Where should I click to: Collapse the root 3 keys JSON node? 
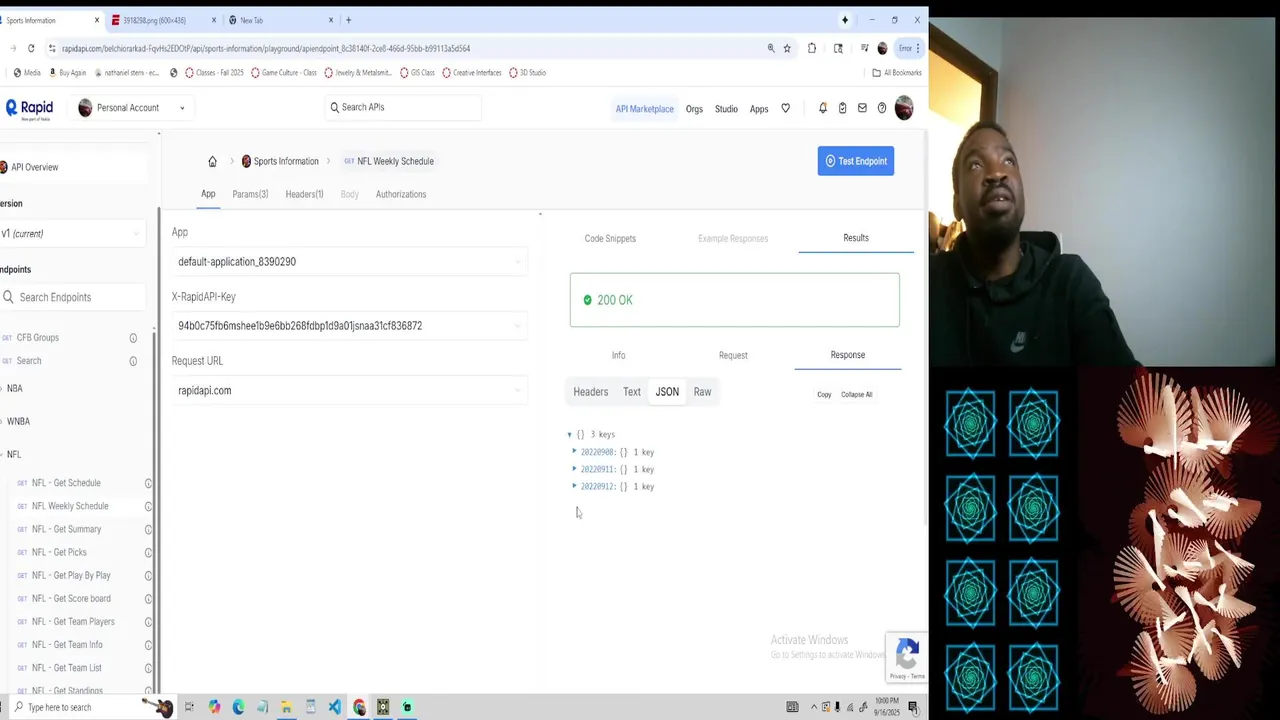[570, 435]
